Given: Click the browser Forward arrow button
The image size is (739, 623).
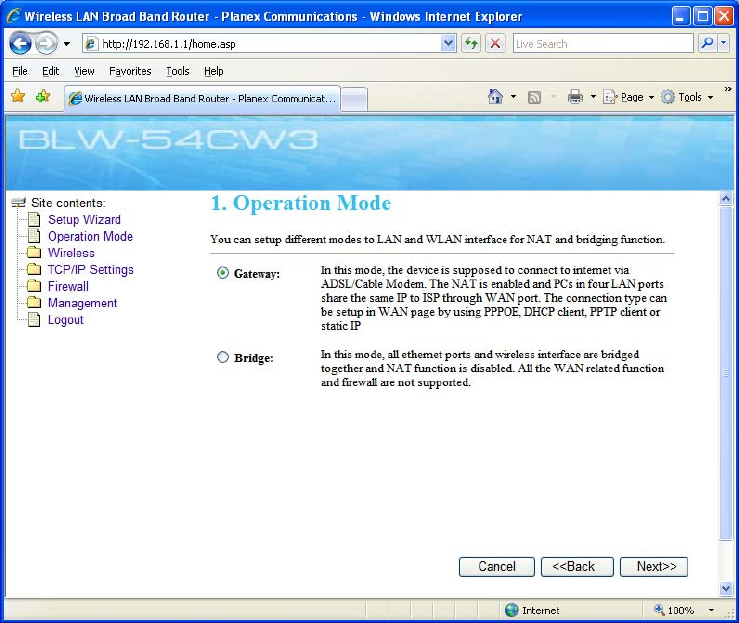Looking at the screenshot, I should pos(47,44).
